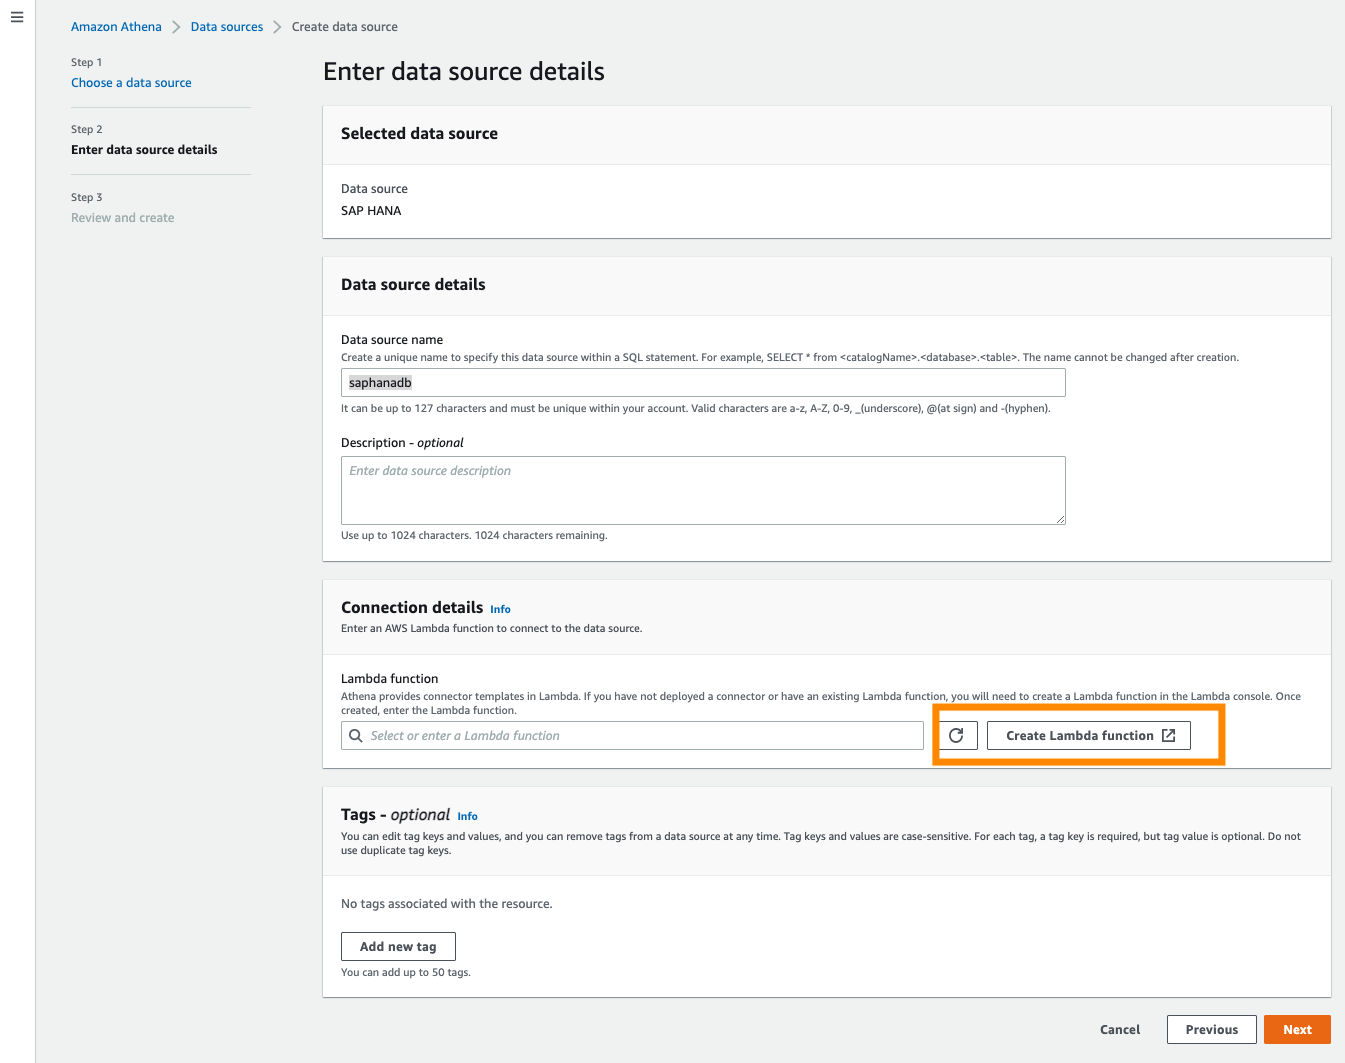
Task: Go to Amazon Athena breadcrumb
Action: pos(116,27)
